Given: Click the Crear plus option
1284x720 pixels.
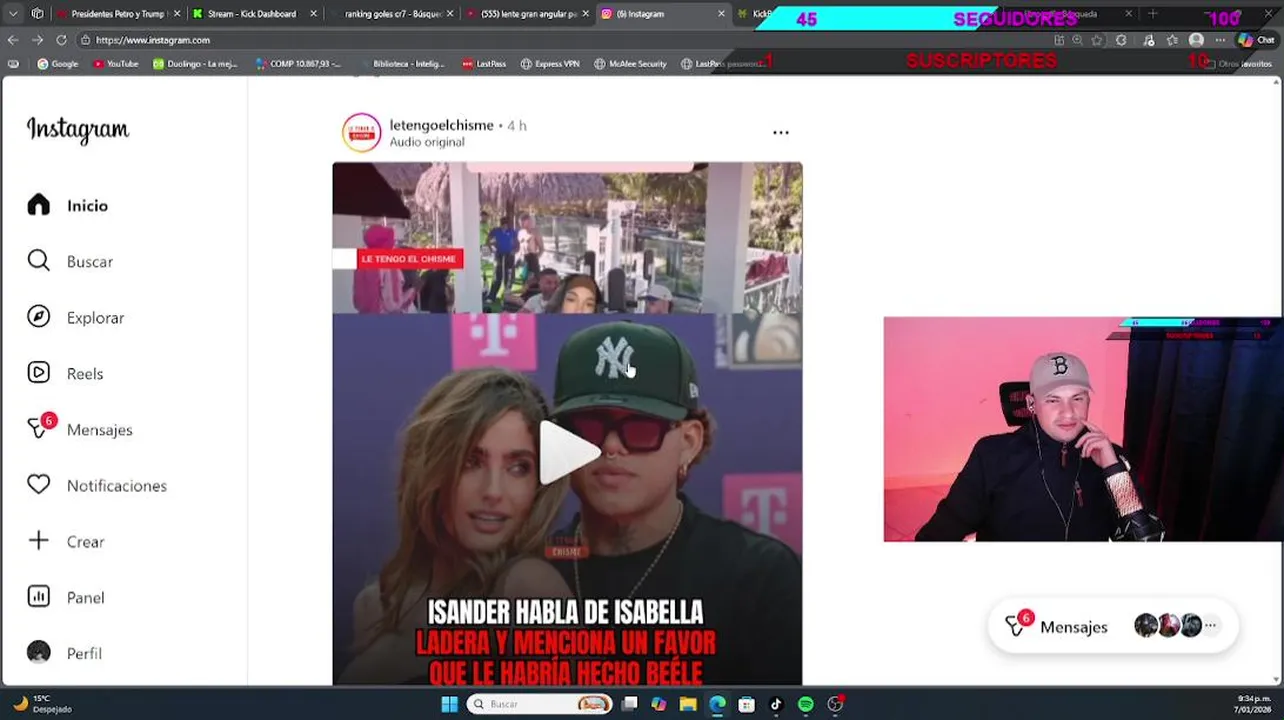Looking at the screenshot, I should click(x=66, y=541).
